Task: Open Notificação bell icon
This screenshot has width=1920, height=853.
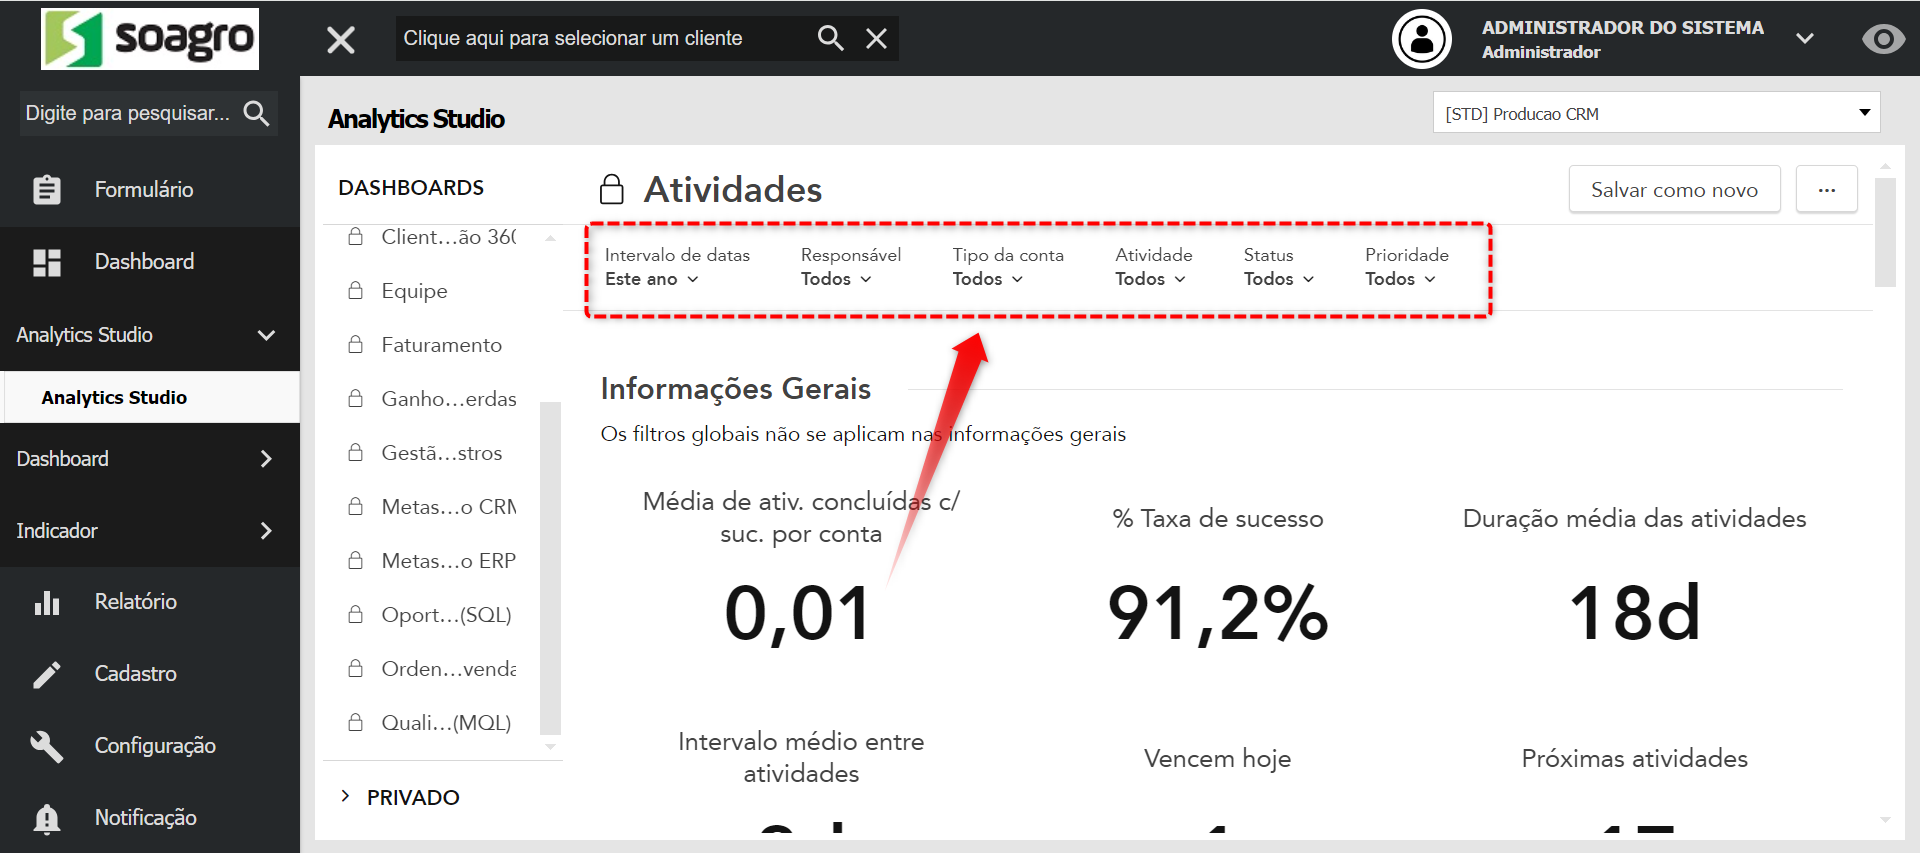Action: 47,818
